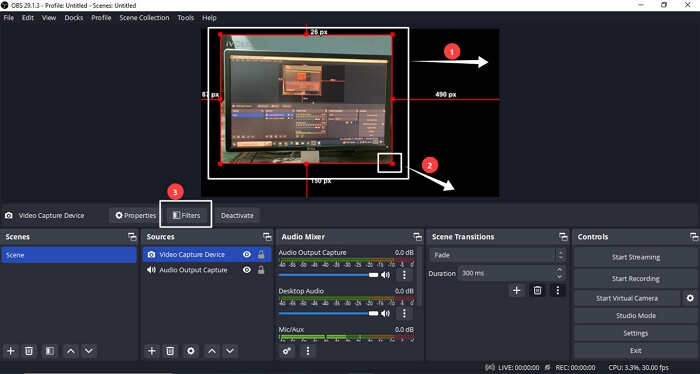Open transition properties three-dot menu
The width and height of the screenshot is (700, 374).
pyautogui.click(x=558, y=291)
